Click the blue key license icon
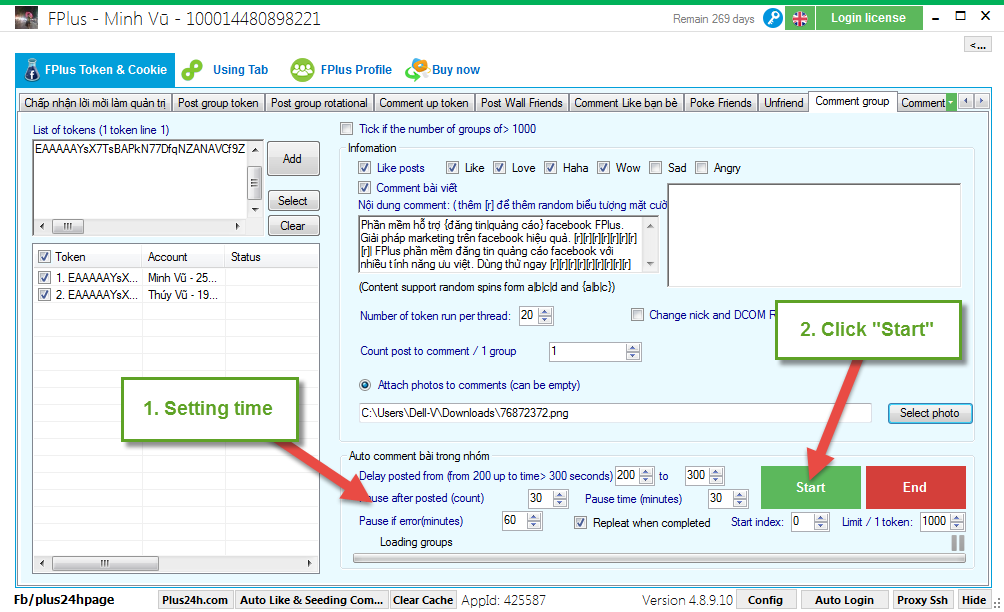 click(x=773, y=18)
